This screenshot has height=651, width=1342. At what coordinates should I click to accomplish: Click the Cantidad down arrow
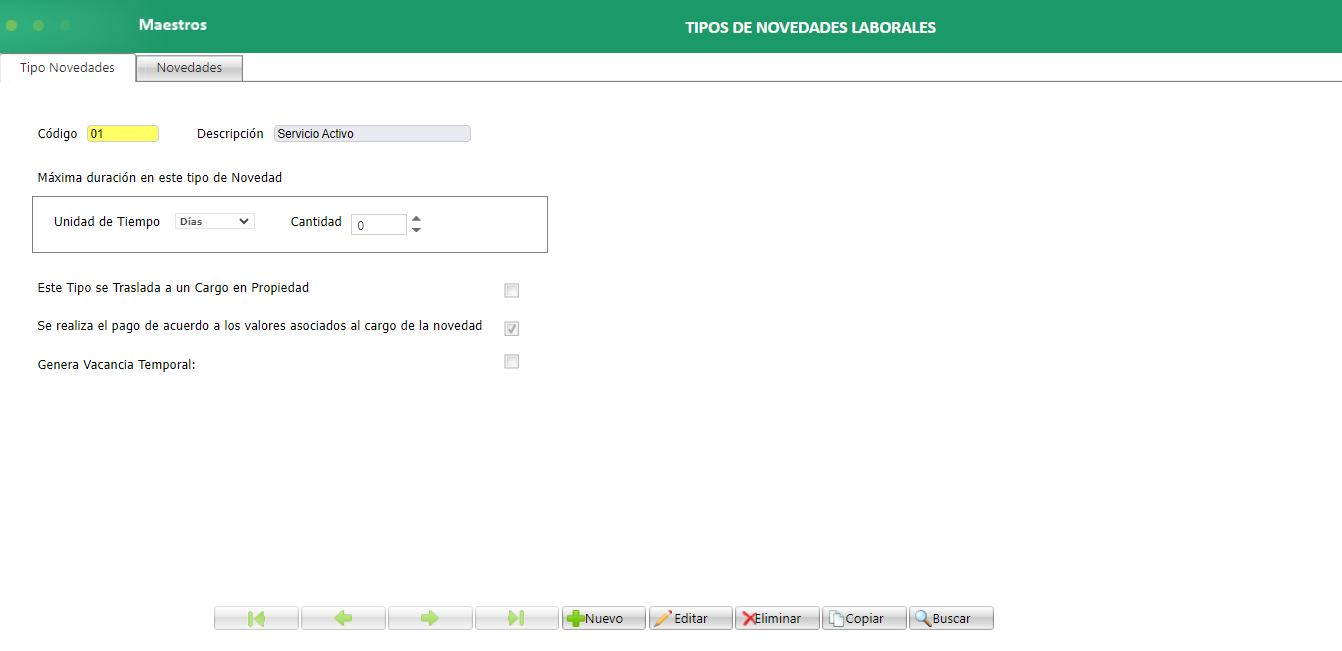(416, 229)
